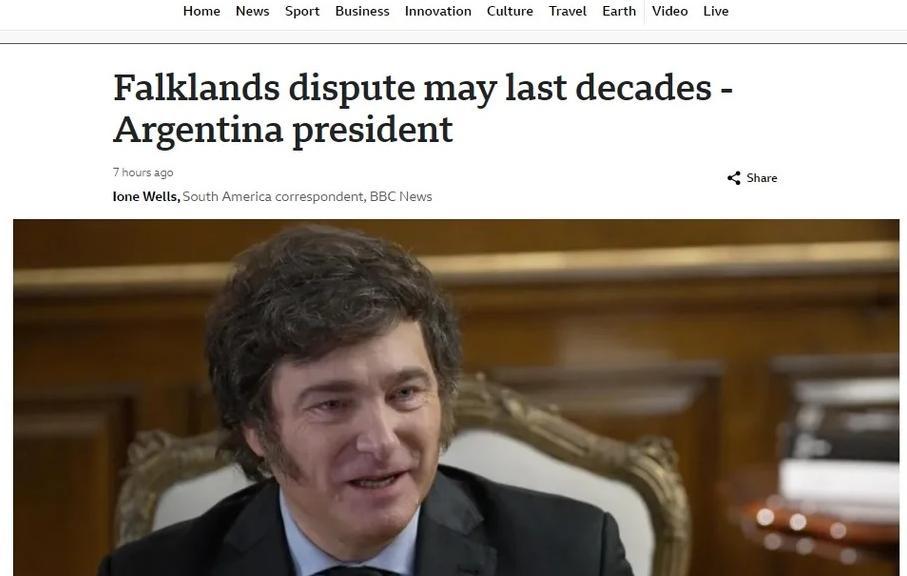Click the article's main photo

tap(456, 397)
